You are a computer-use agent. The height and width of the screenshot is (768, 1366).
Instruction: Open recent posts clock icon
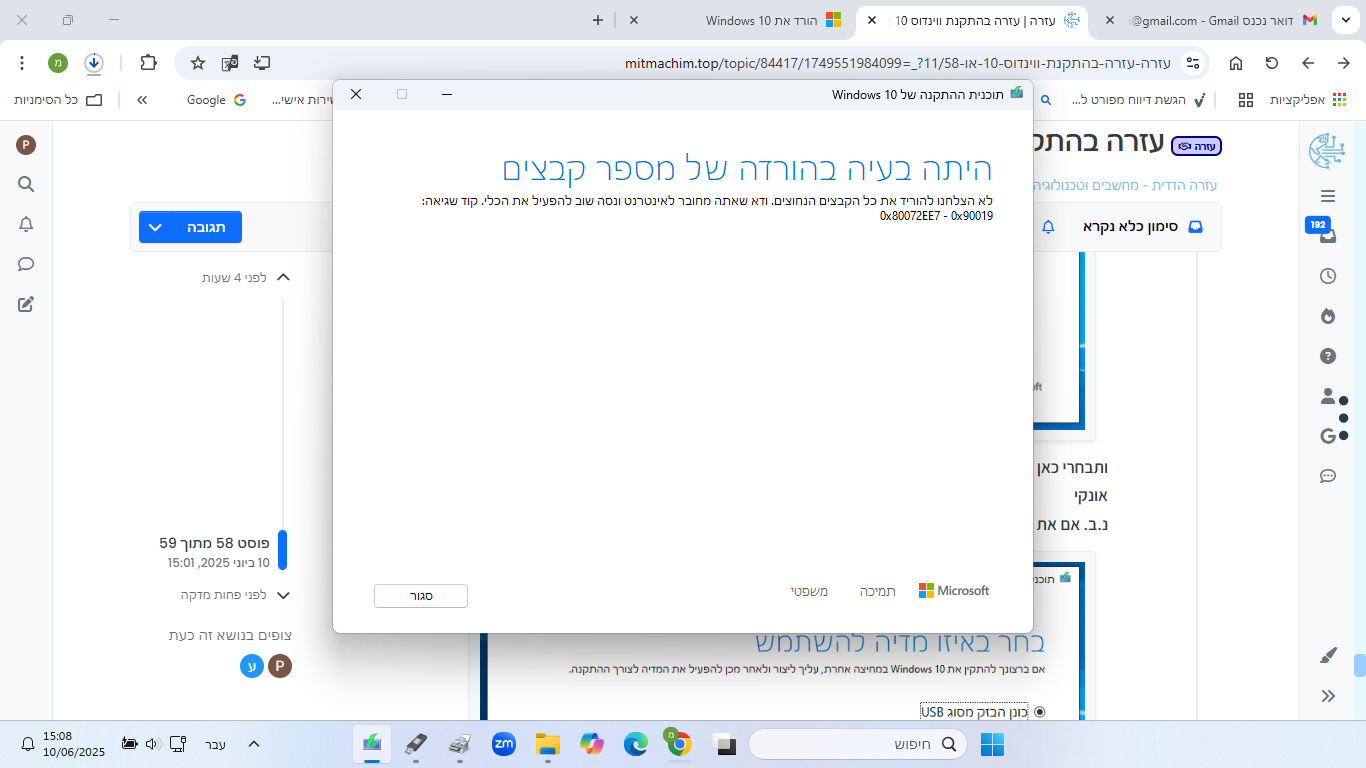1328,276
